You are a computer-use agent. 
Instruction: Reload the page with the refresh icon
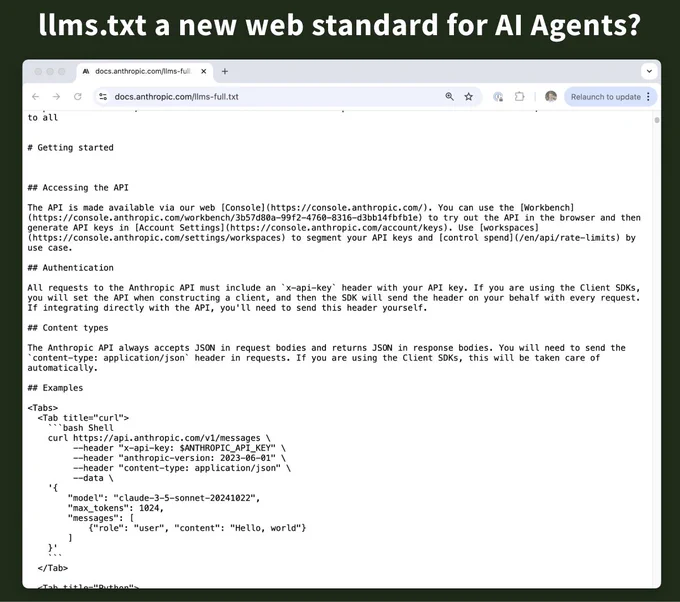click(78, 97)
